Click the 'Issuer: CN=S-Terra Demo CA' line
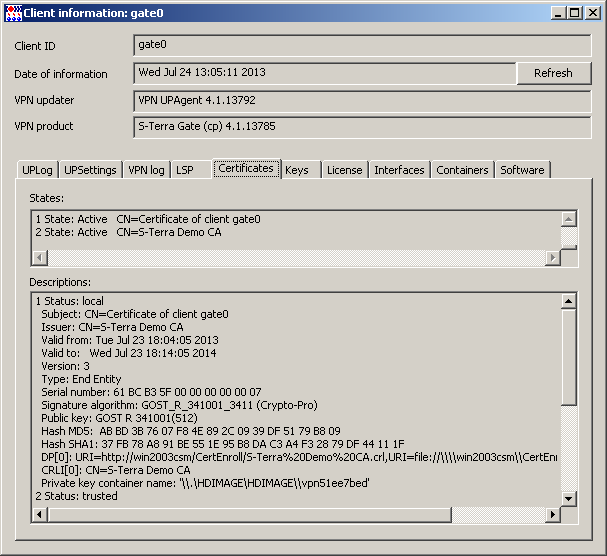The width and height of the screenshot is (607, 556). coord(112,327)
